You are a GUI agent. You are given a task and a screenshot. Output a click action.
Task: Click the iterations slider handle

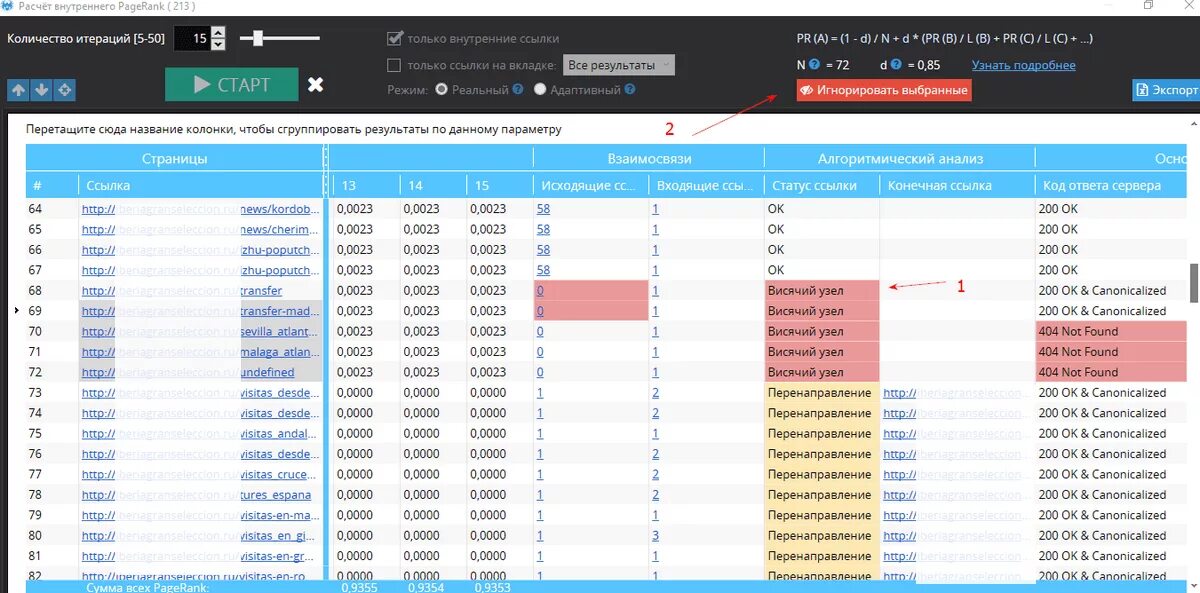(258, 38)
